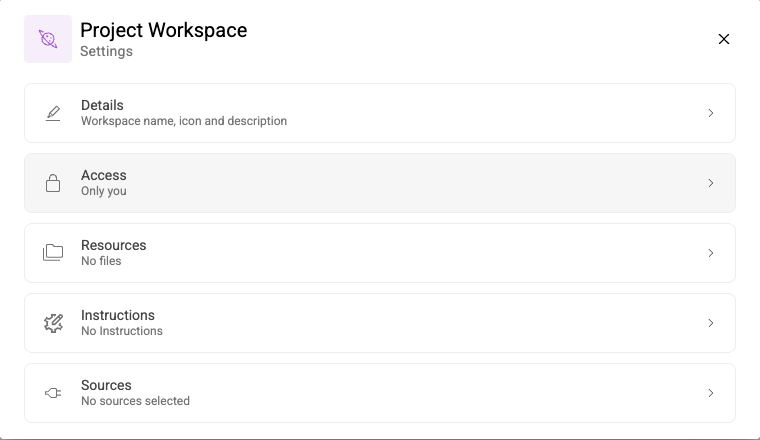Expand Resources using its right chevron
Viewport: 760px width, 440px height.
(711, 253)
